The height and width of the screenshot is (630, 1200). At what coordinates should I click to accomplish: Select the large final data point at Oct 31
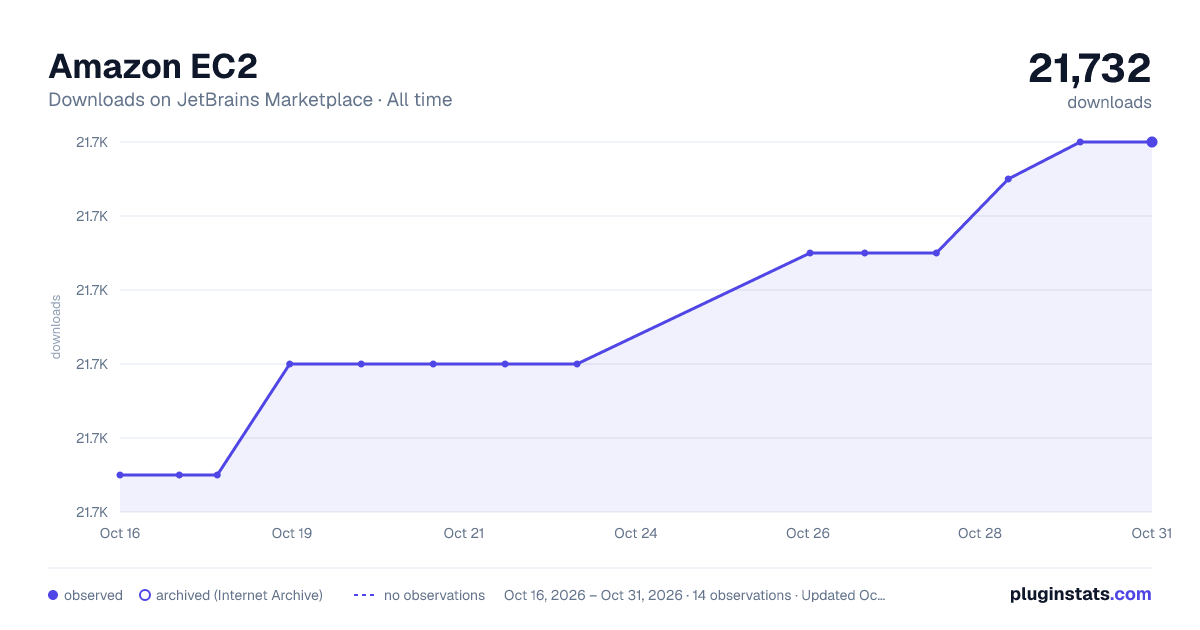click(1152, 142)
